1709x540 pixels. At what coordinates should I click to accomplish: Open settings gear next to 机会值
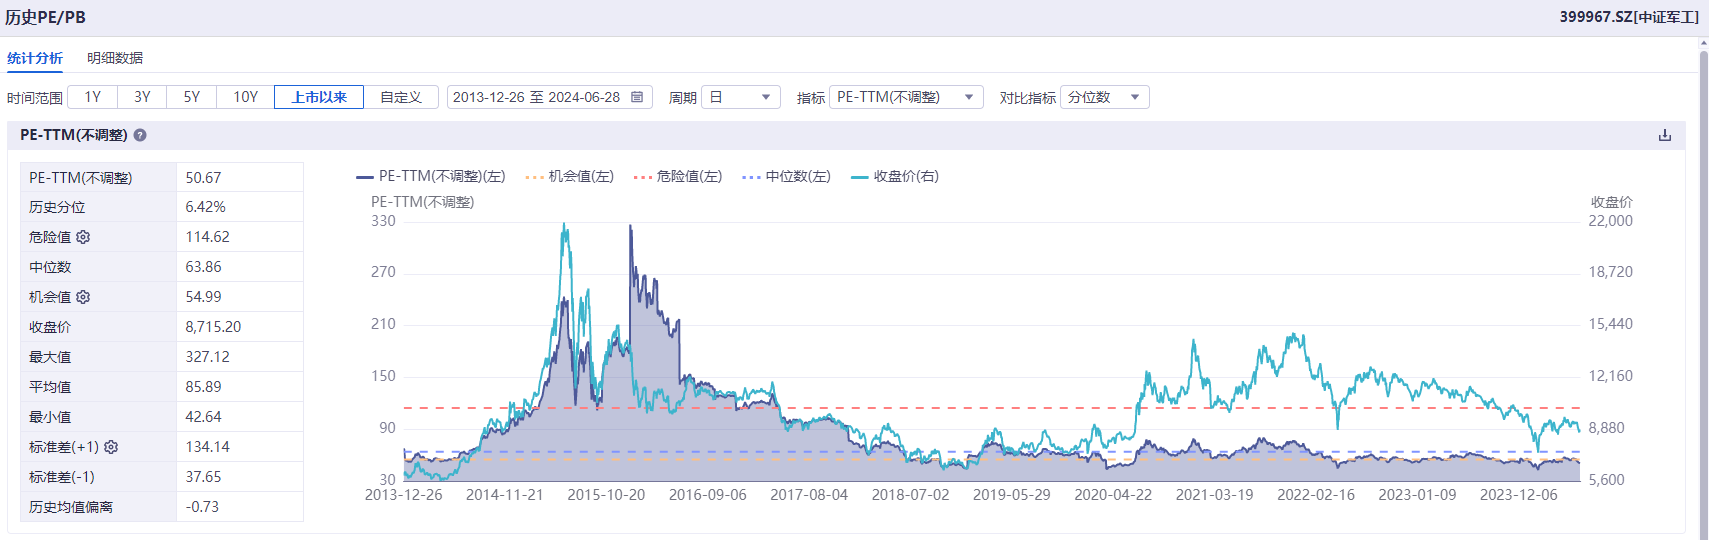point(83,297)
